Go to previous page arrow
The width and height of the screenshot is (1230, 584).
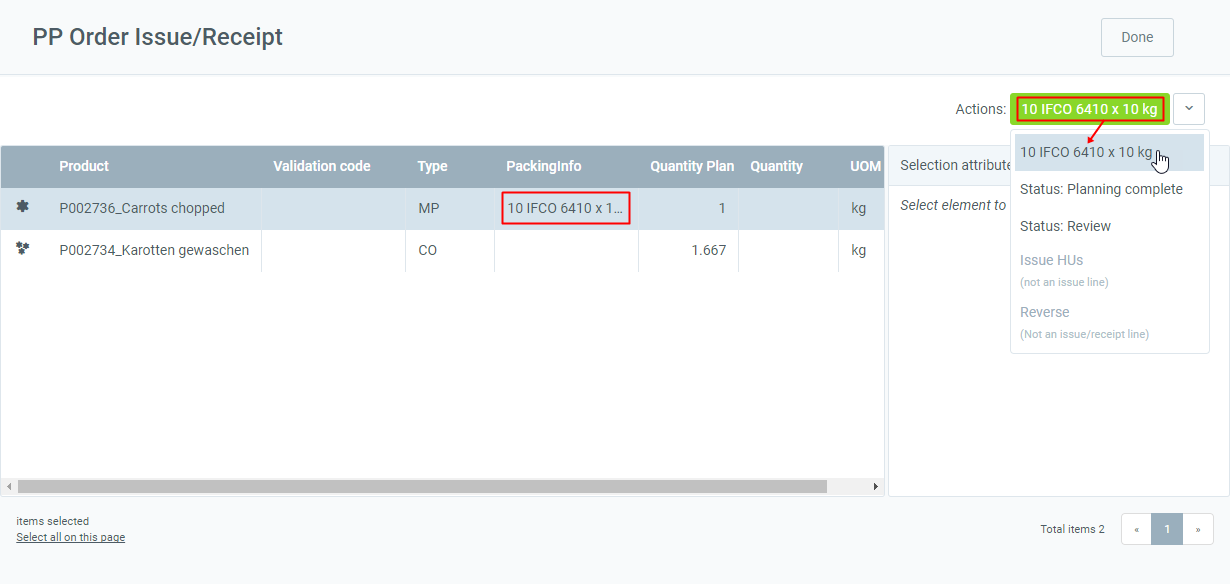pyautogui.click(x=1137, y=529)
